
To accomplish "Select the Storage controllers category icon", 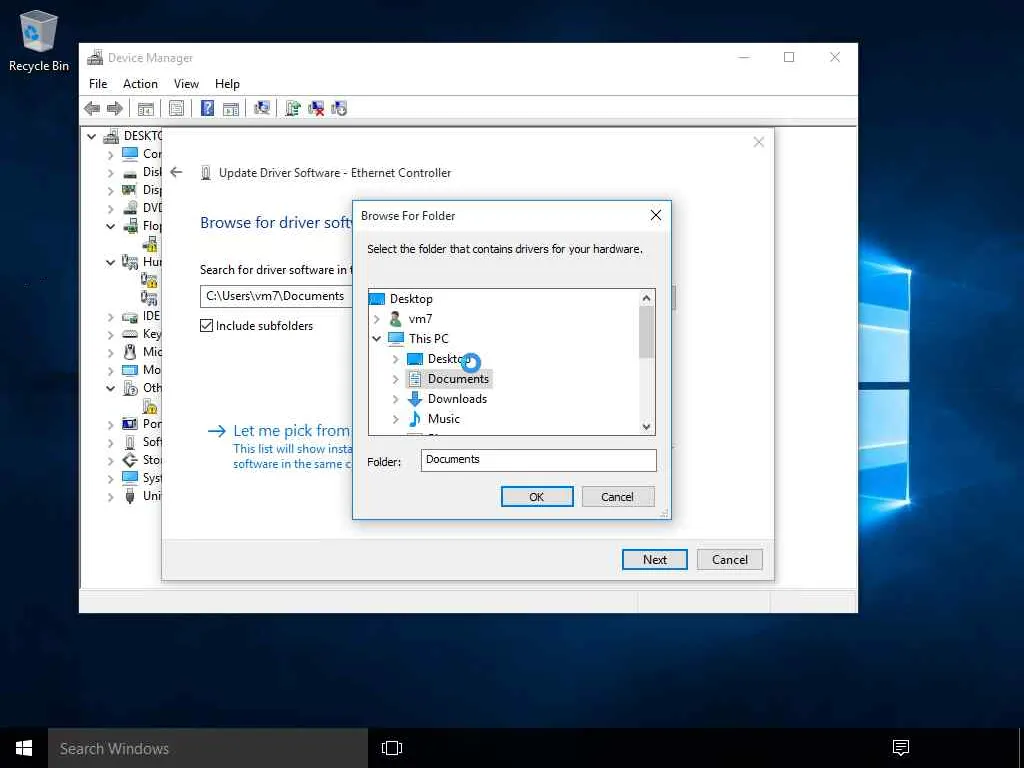I will 130,460.
